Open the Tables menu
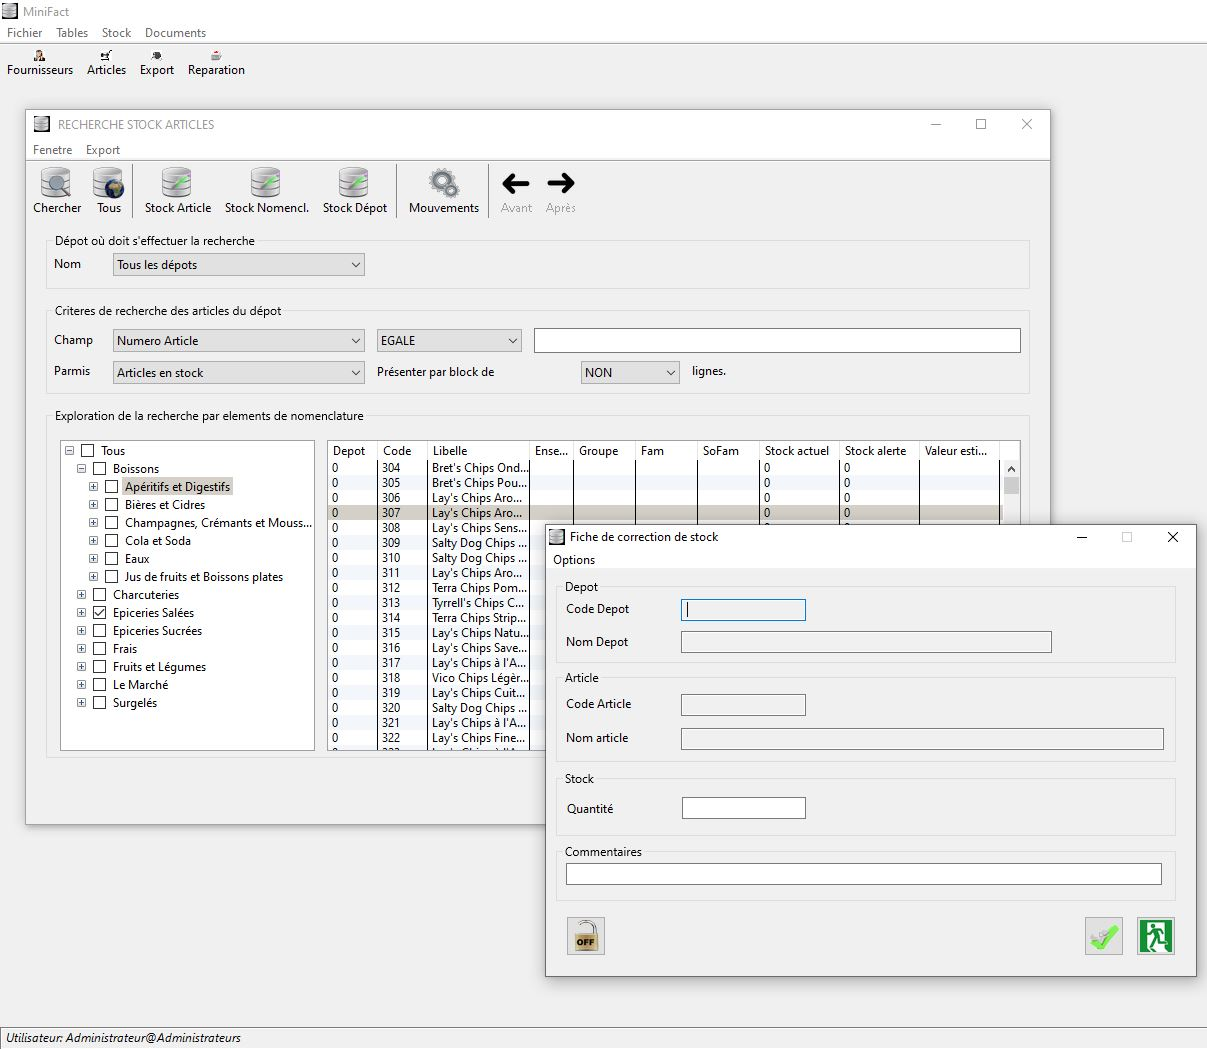The image size is (1207, 1049). click(72, 33)
